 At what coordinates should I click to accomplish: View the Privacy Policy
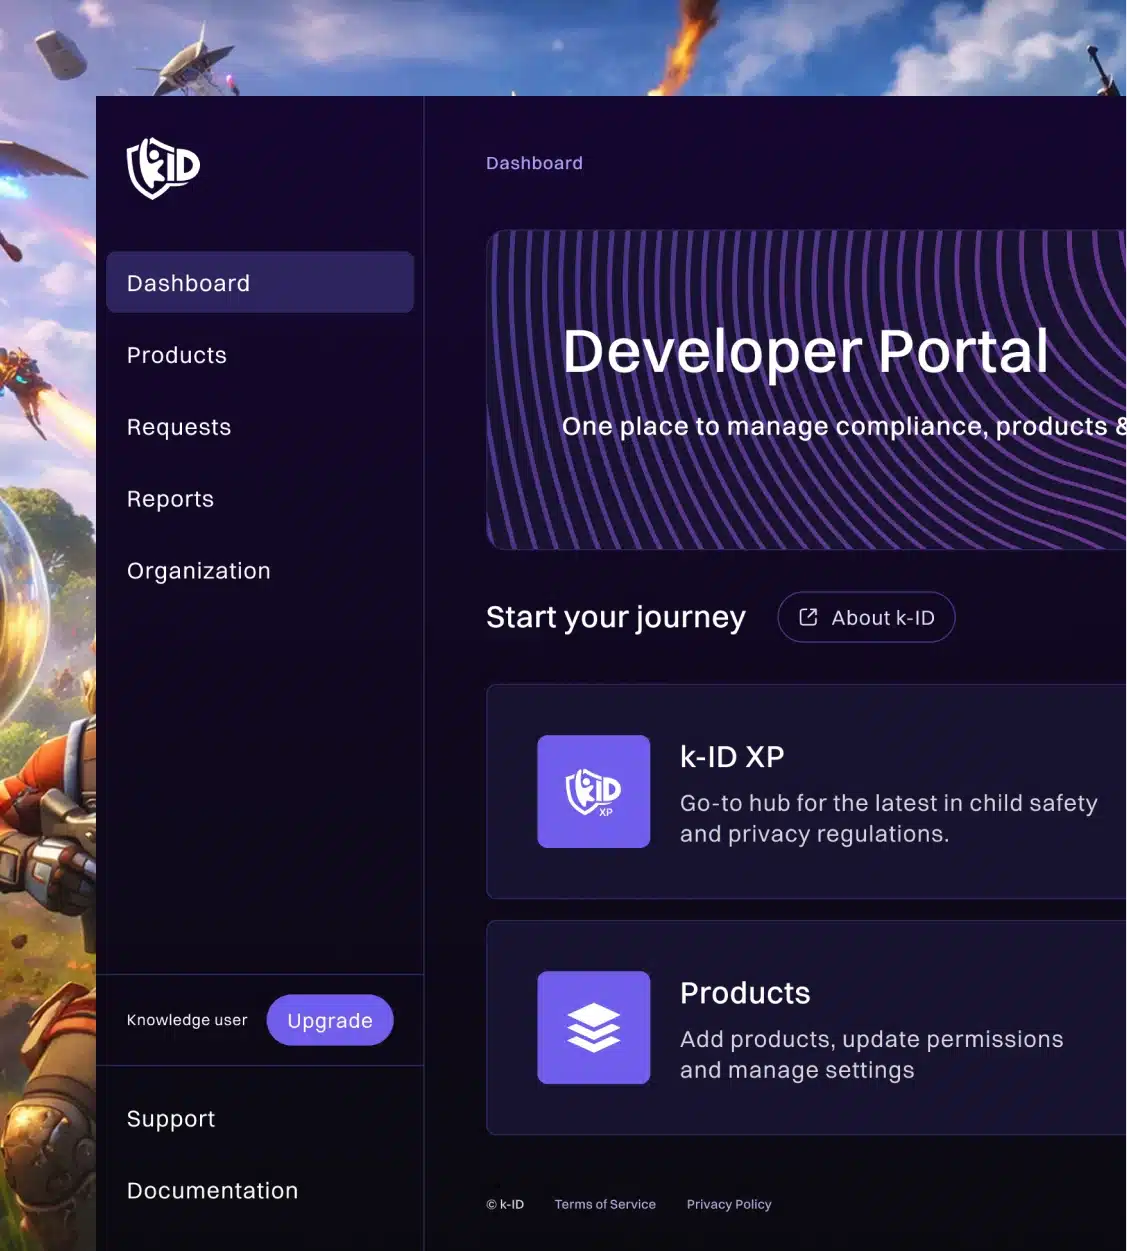point(729,1204)
